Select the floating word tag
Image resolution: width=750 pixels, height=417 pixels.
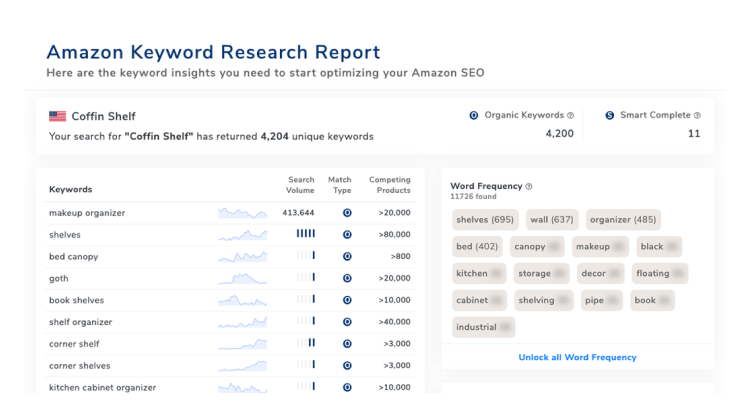click(x=660, y=274)
